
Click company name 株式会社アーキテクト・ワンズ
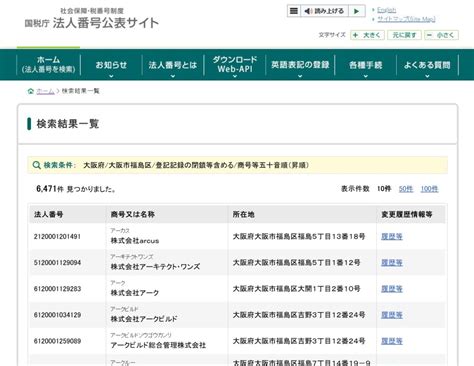(x=155, y=267)
